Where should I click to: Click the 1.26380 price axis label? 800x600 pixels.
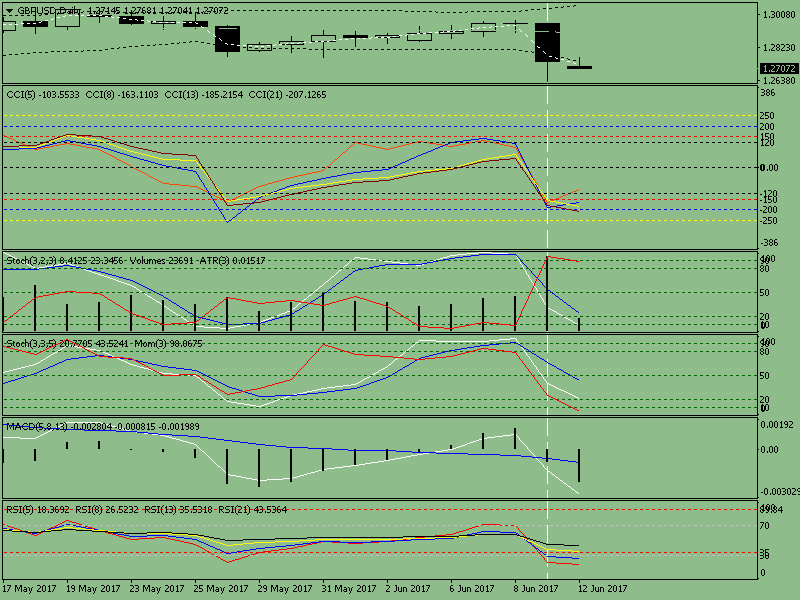tap(779, 81)
